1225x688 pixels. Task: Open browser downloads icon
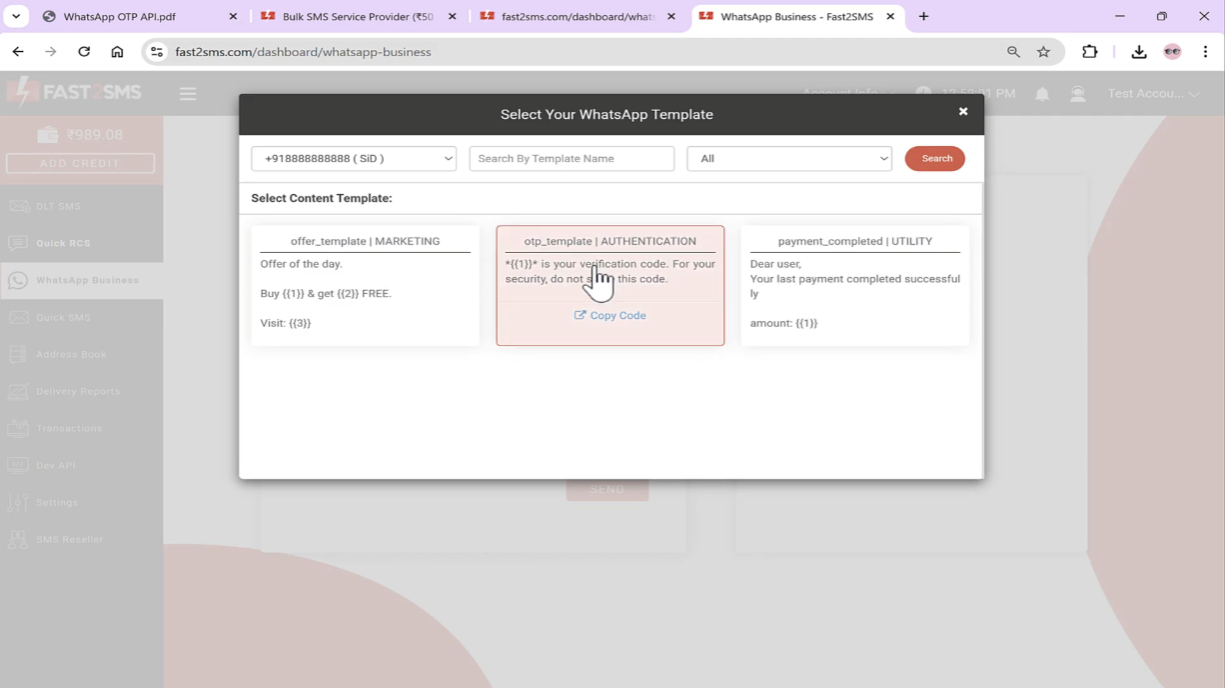[x=1138, y=52]
